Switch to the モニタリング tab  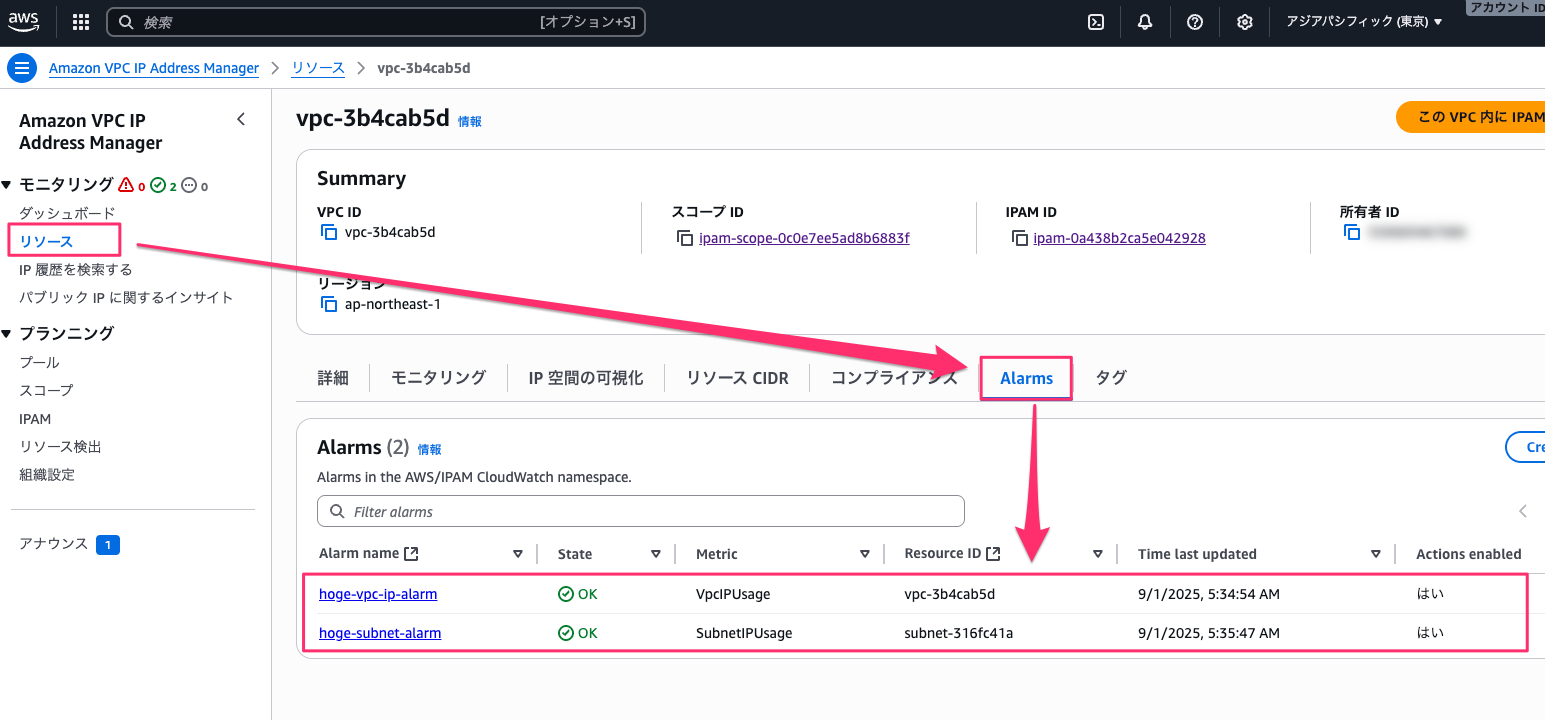pyautogui.click(x=438, y=378)
